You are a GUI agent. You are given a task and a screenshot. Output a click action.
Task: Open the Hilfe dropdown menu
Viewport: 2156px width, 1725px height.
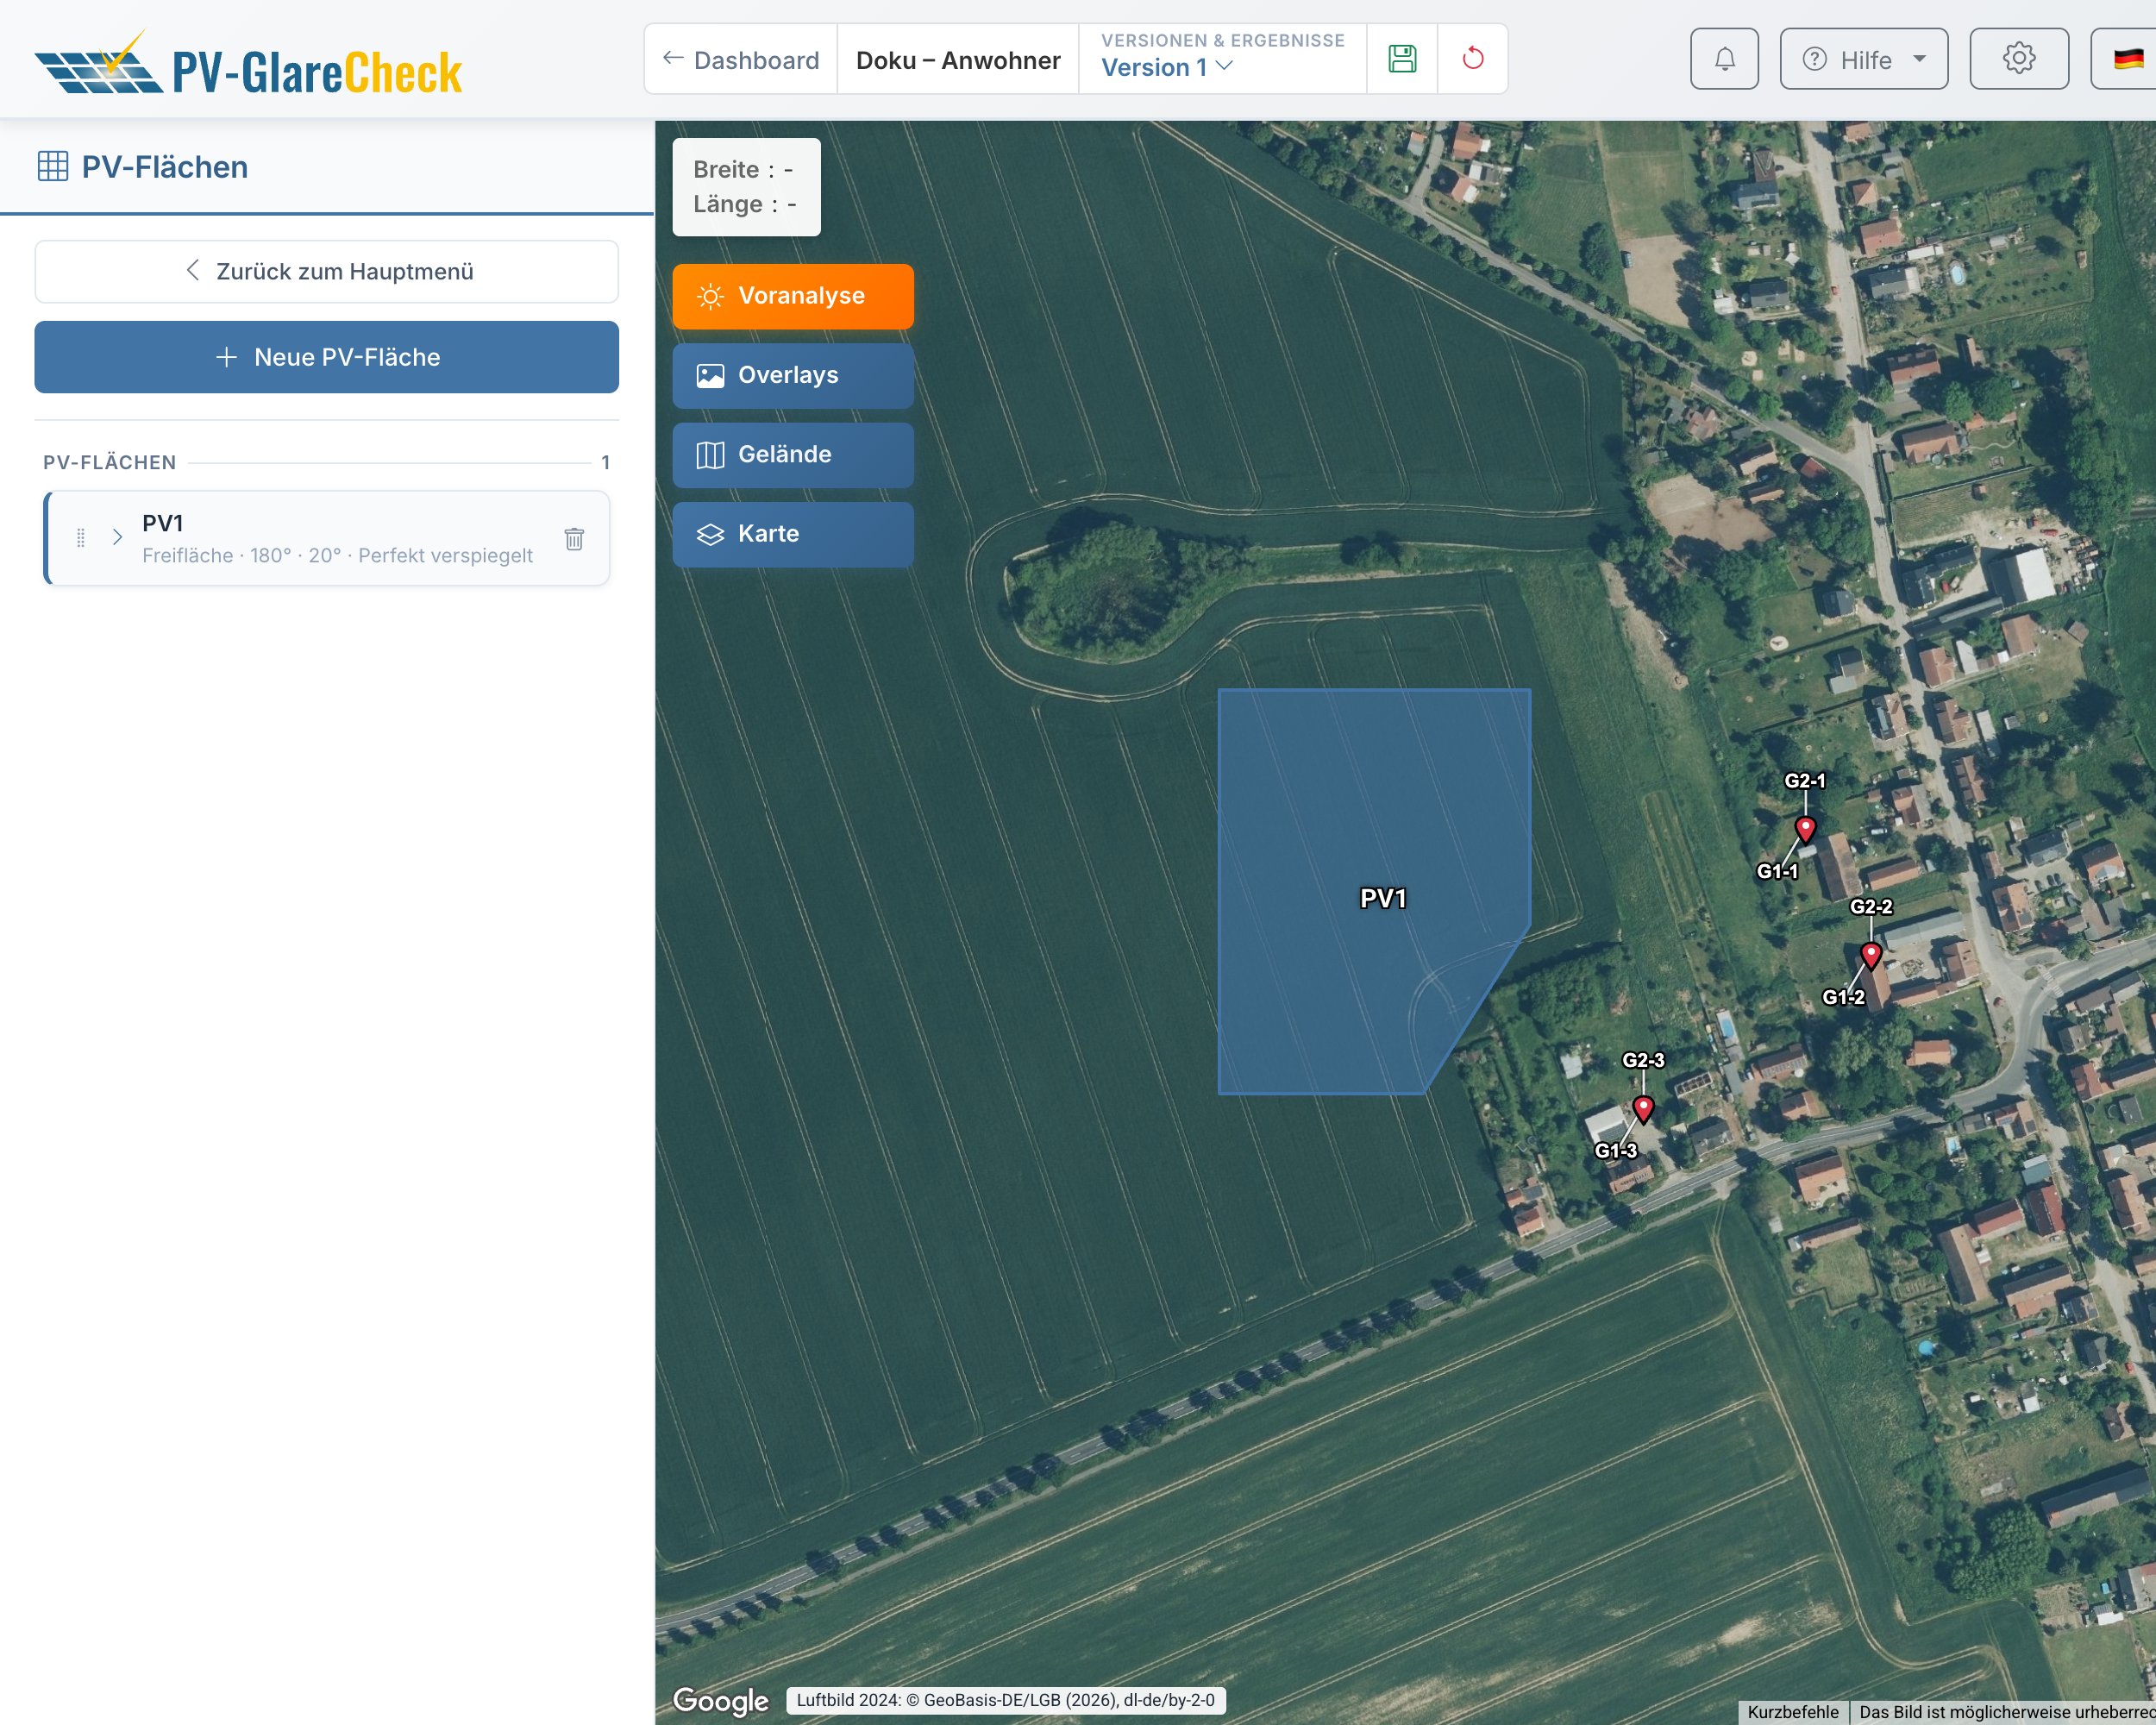pyautogui.click(x=1864, y=59)
